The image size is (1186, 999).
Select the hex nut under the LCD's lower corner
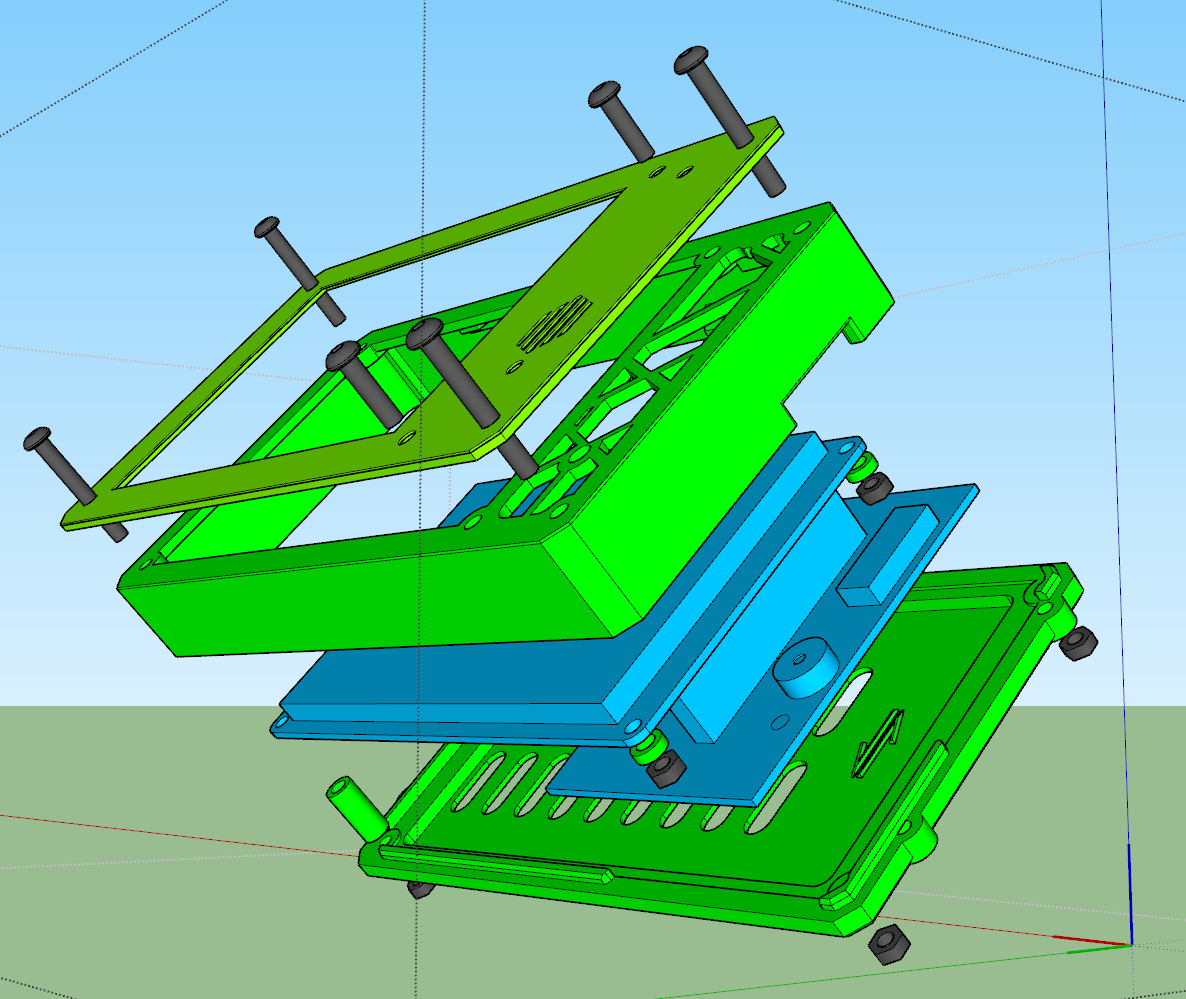[666, 769]
